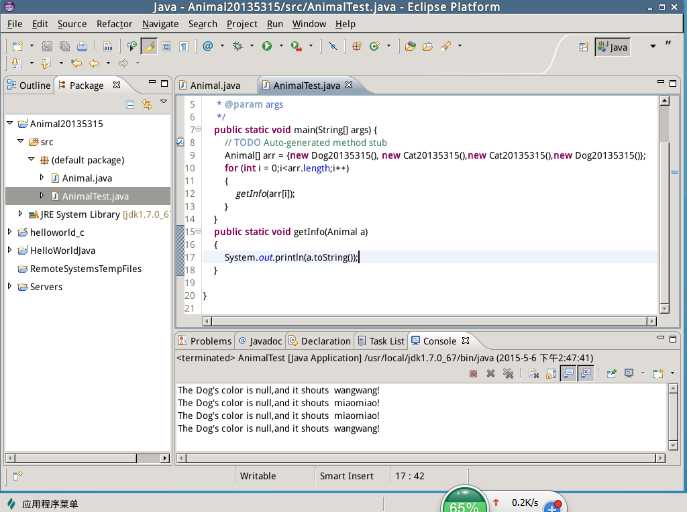Expand the Animal.java tree node
Viewport: 687px width, 512px height.
[x=42, y=177]
